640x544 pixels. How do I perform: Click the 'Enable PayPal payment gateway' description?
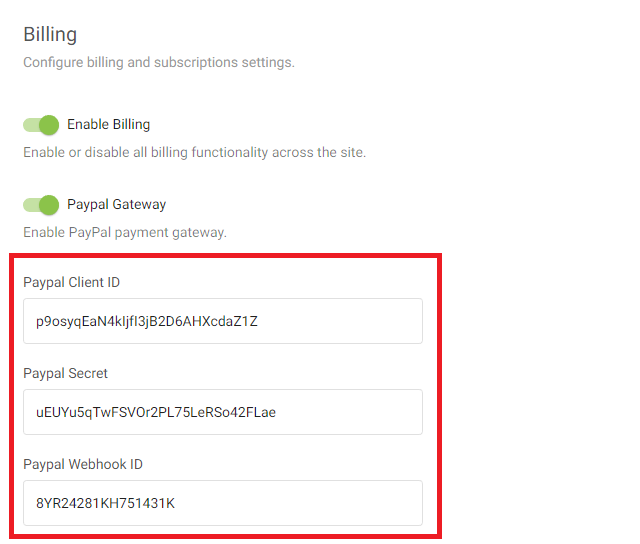(x=125, y=232)
